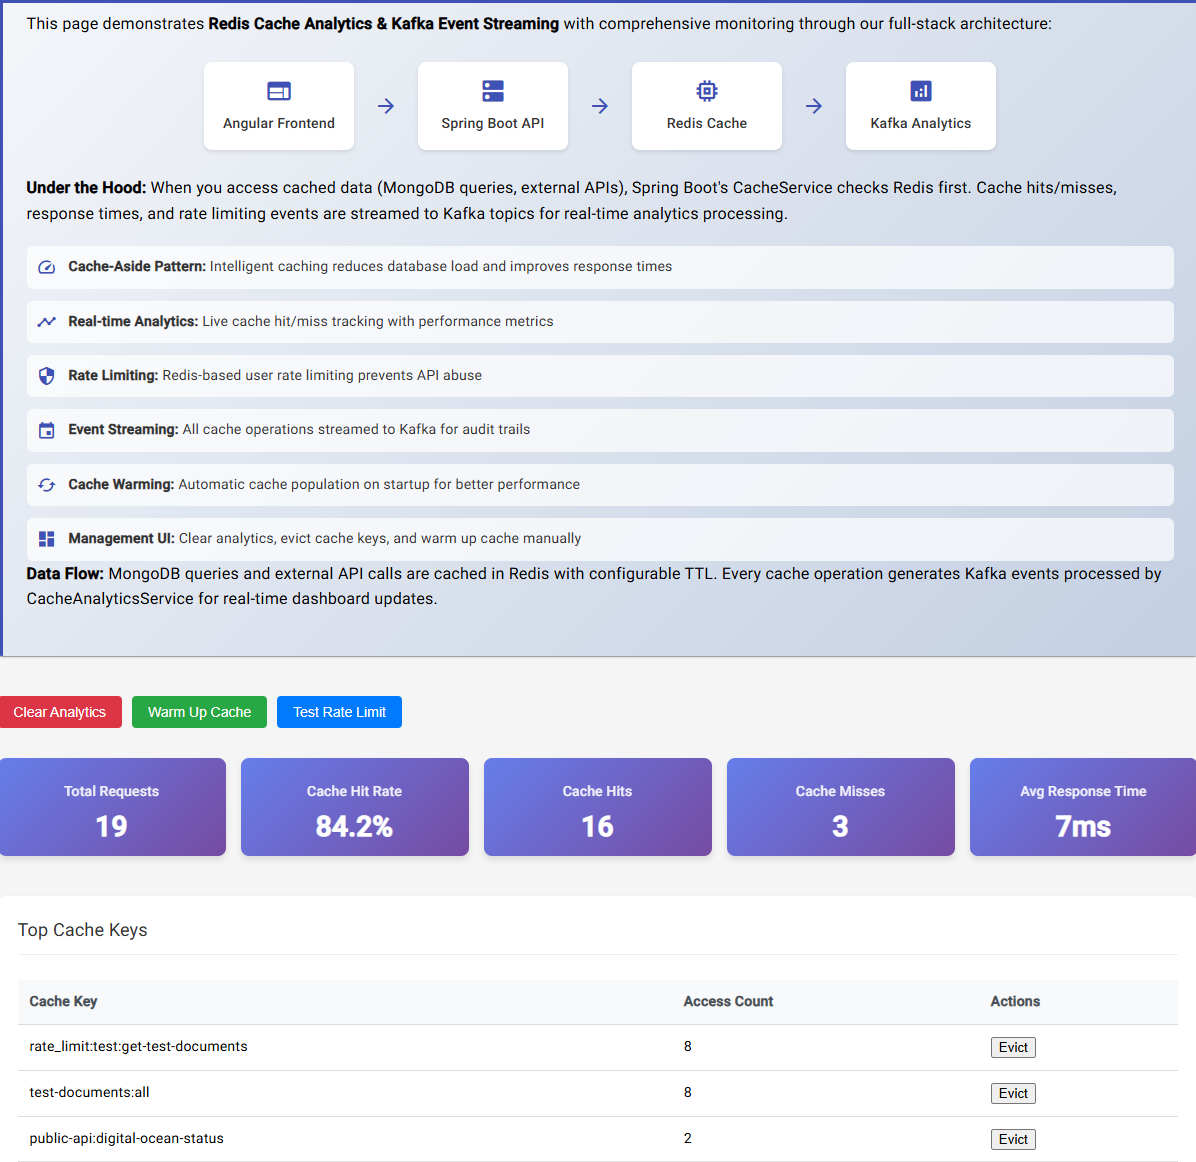This screenshot has height=1162, width=1196.
Task: Click the Rate Limiting shield icon
Action: click(x=46, y=375)
